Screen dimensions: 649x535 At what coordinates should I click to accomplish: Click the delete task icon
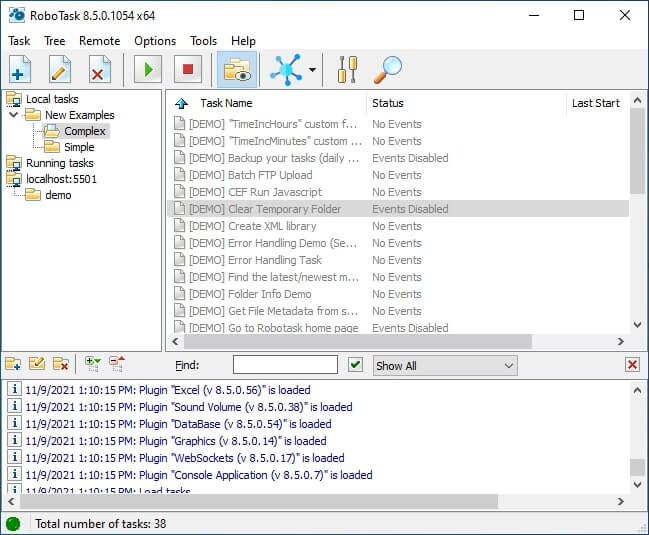pos(99,70)
